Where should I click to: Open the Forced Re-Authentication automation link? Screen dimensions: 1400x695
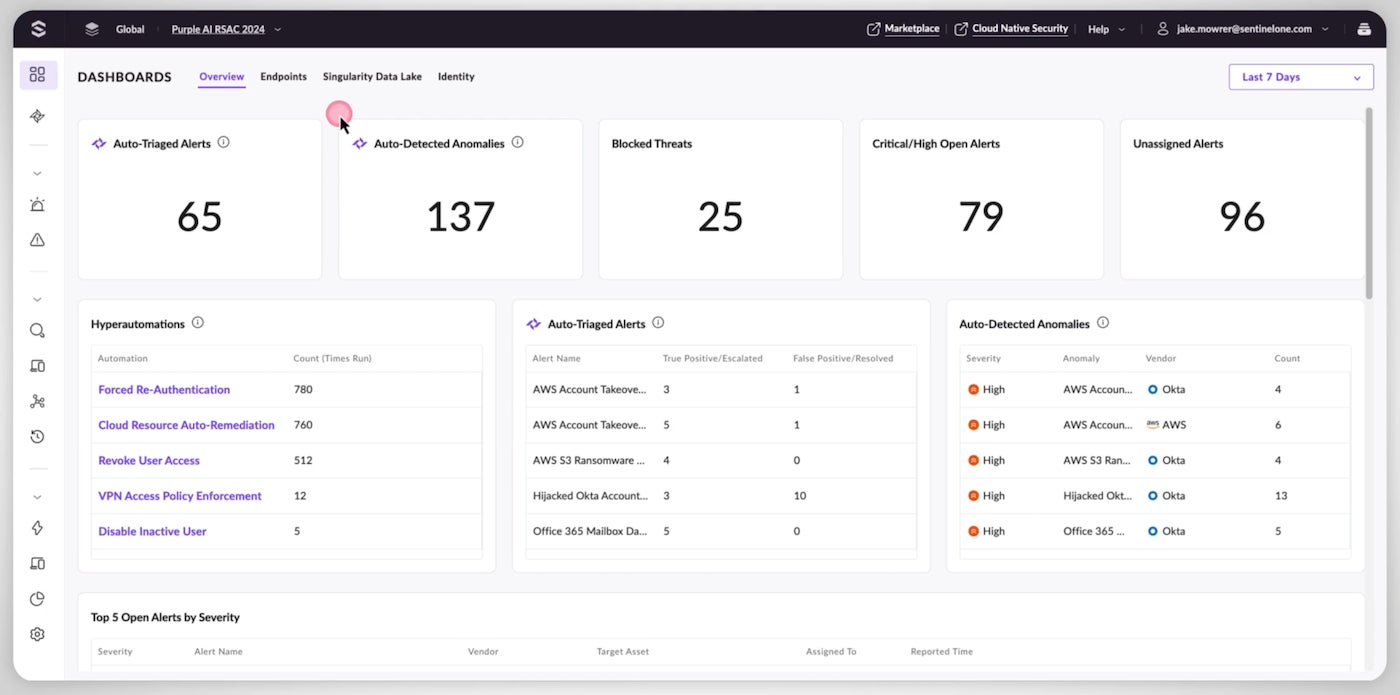coord(164,390)
